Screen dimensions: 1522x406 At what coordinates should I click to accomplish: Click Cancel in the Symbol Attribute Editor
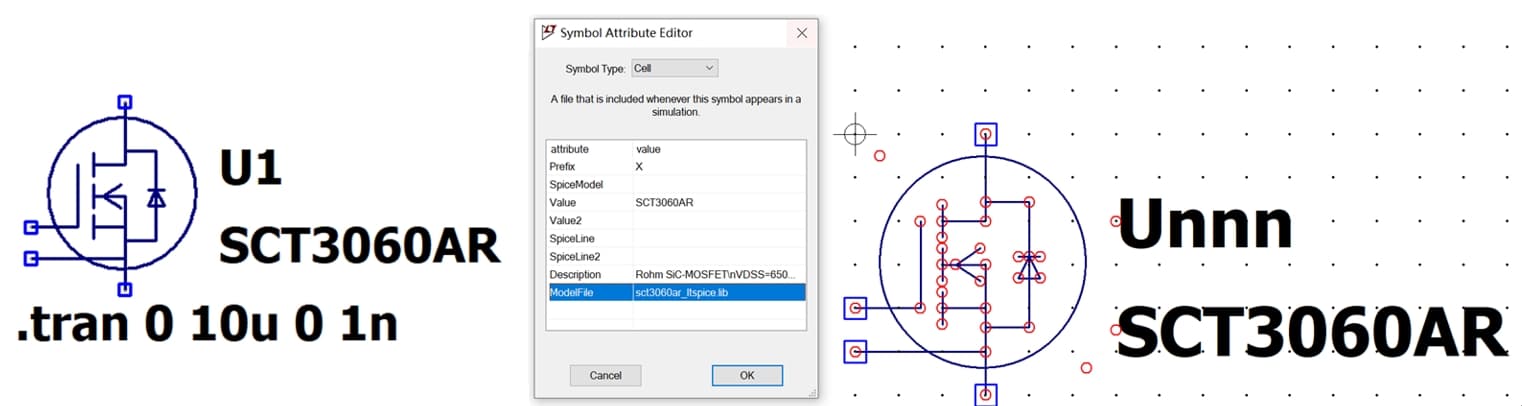tap(605, 375)
